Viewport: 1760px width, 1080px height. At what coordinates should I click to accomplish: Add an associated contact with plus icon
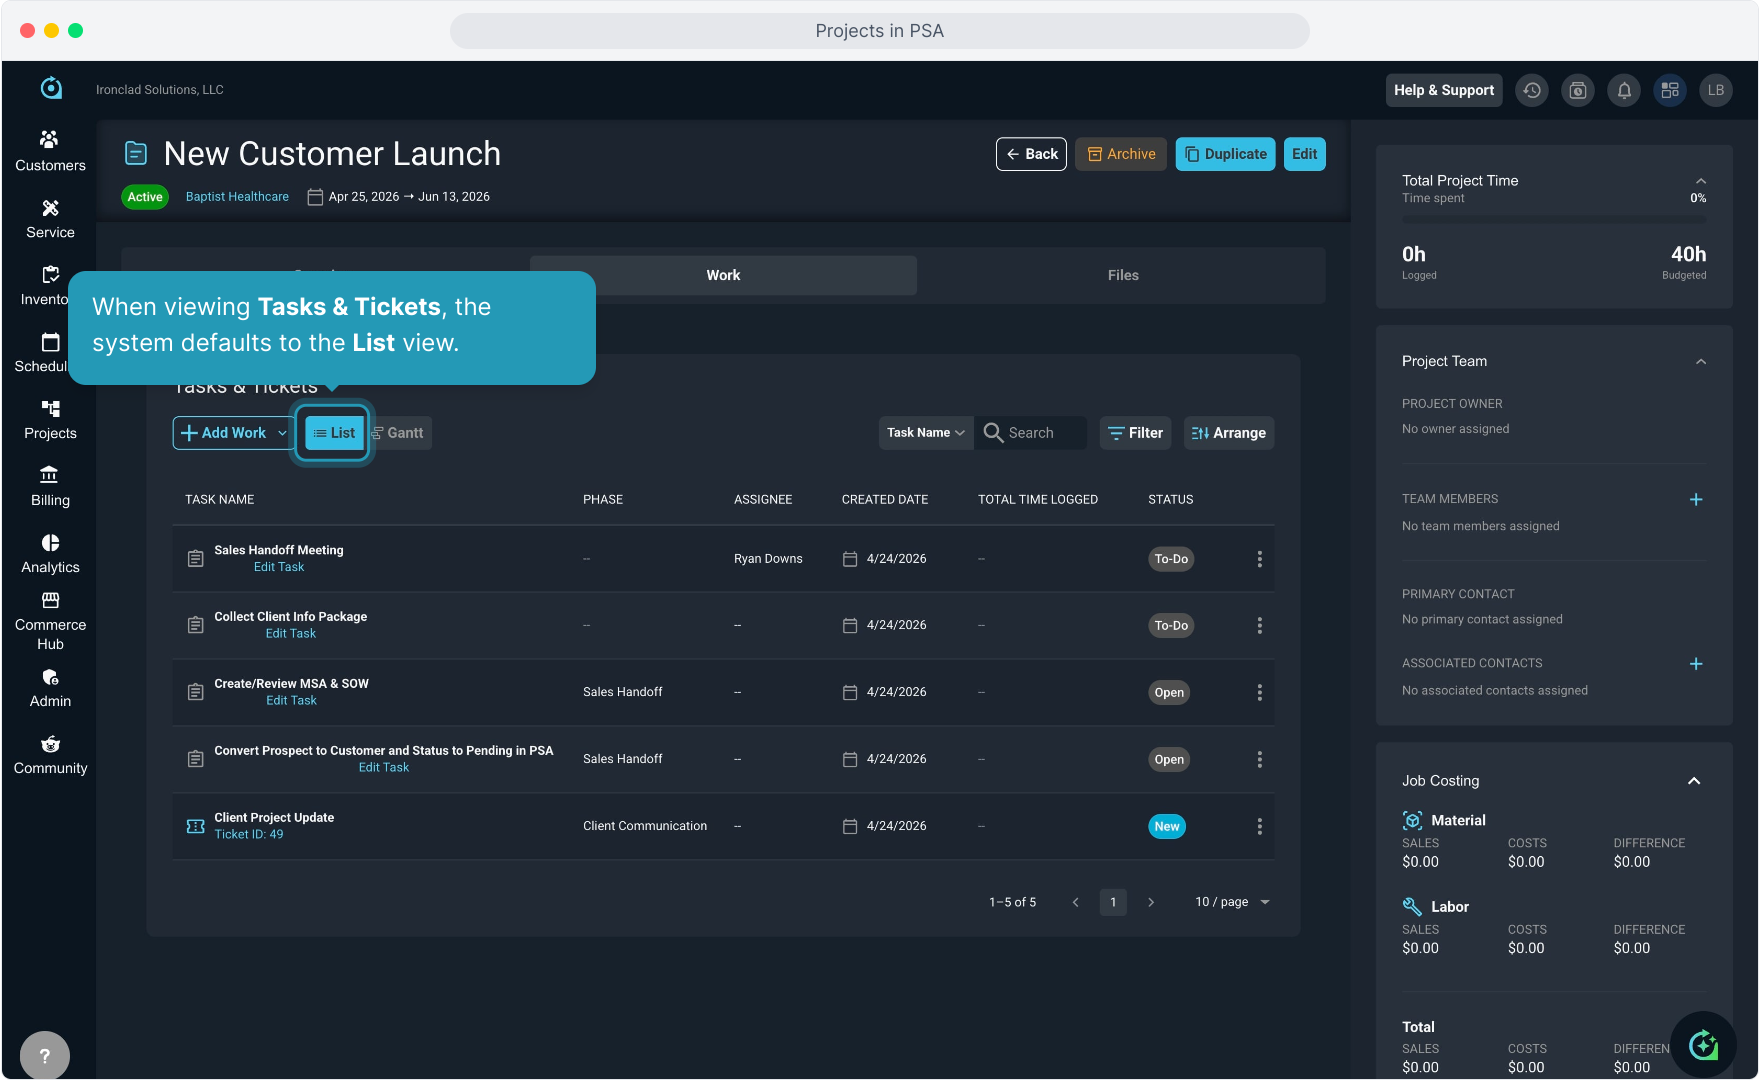tap(1696, 664)
